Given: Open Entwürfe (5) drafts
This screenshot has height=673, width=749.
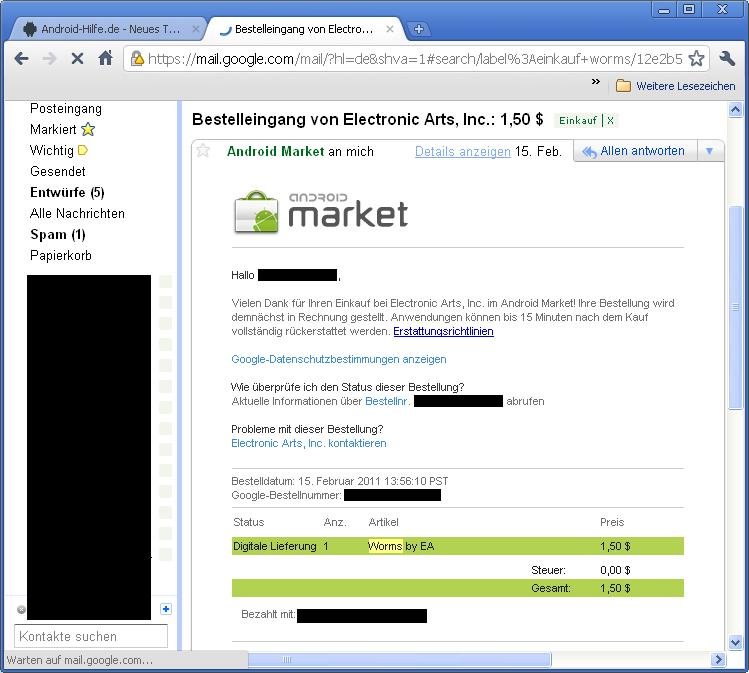Looking at the screenshot, I should tap(67, 192).
